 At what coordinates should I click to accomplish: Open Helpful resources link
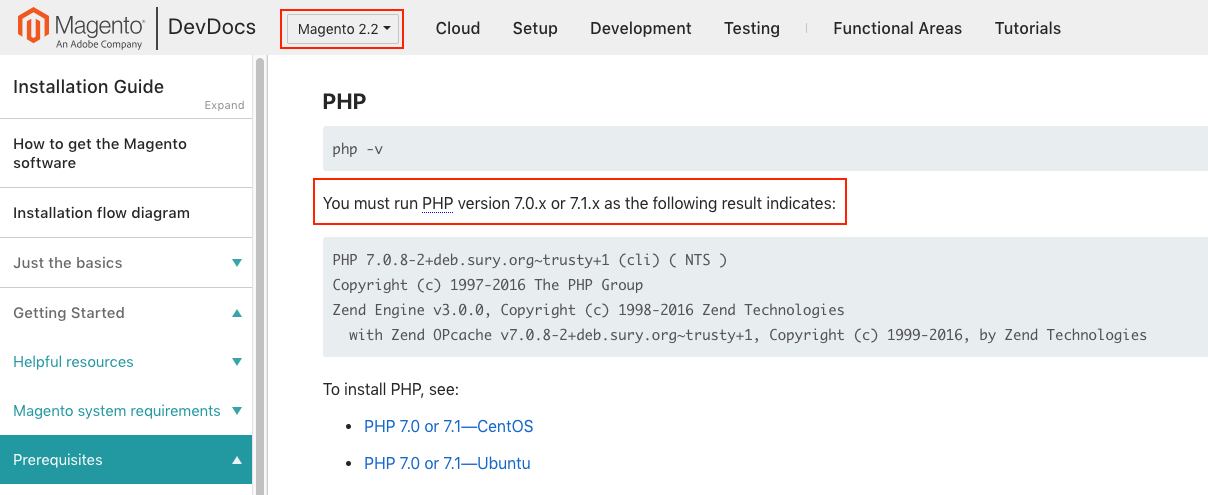tap(73, 362)
